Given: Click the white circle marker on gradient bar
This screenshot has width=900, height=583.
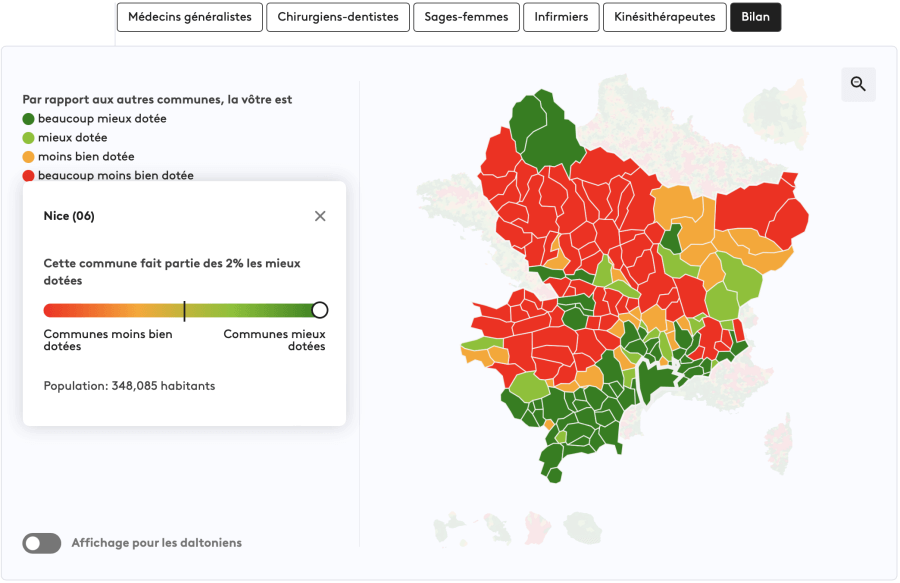Looking at the screenshot, I should pyautogui.click(x=320, y=310).
